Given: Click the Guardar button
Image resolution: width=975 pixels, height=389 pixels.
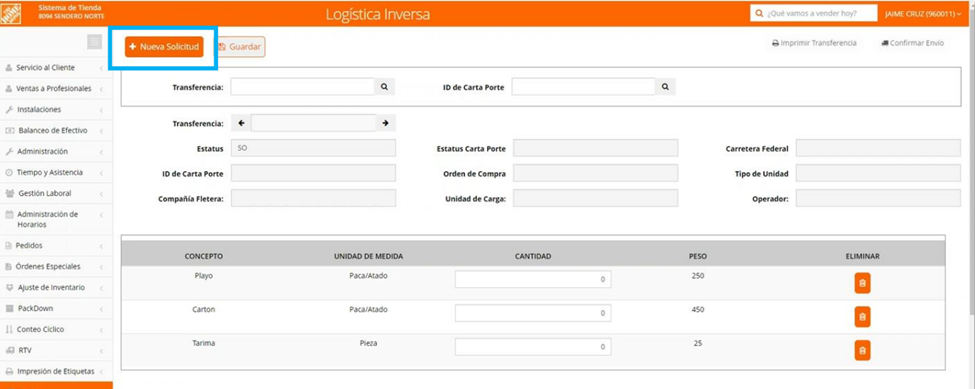Looking at the screenshot, I should tap(240, 47).
